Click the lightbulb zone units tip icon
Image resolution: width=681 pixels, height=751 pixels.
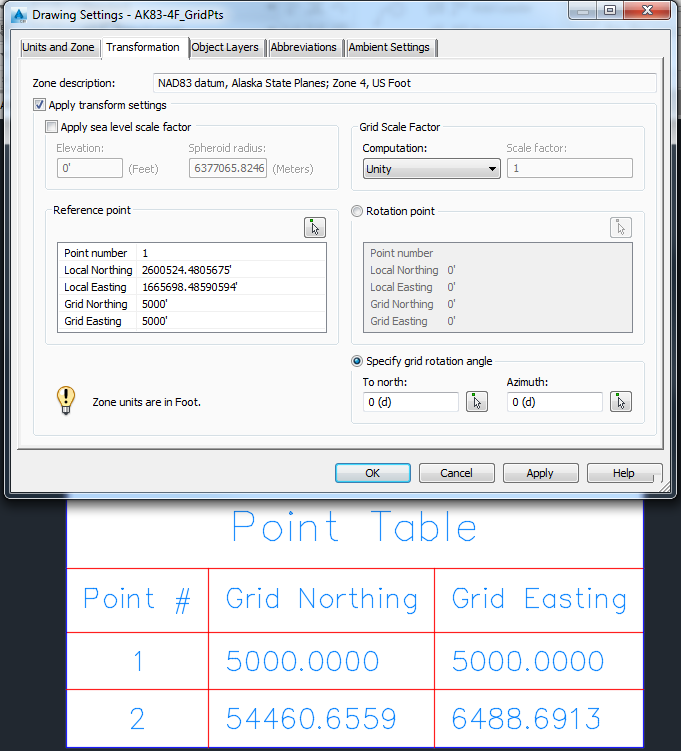coord(66,400)
